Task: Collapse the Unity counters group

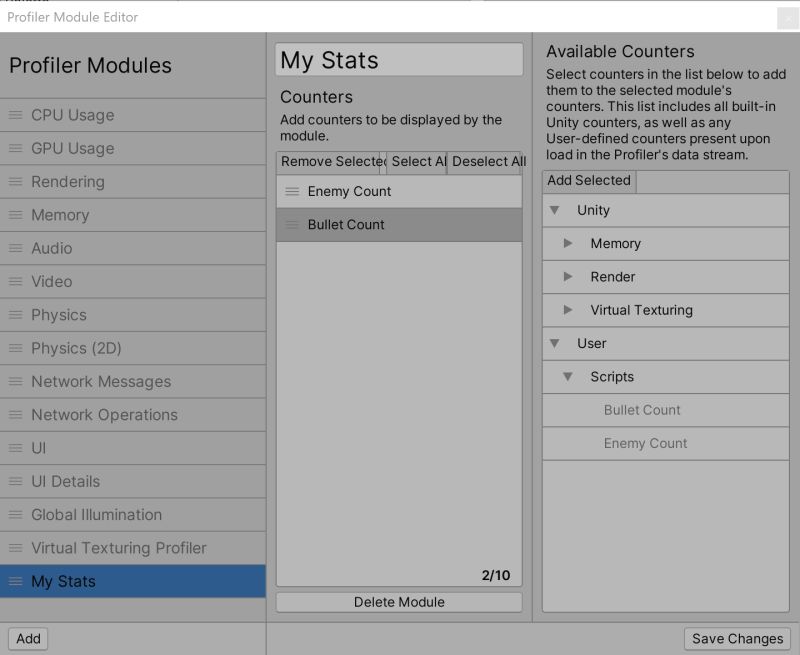Action: (556, 210)
